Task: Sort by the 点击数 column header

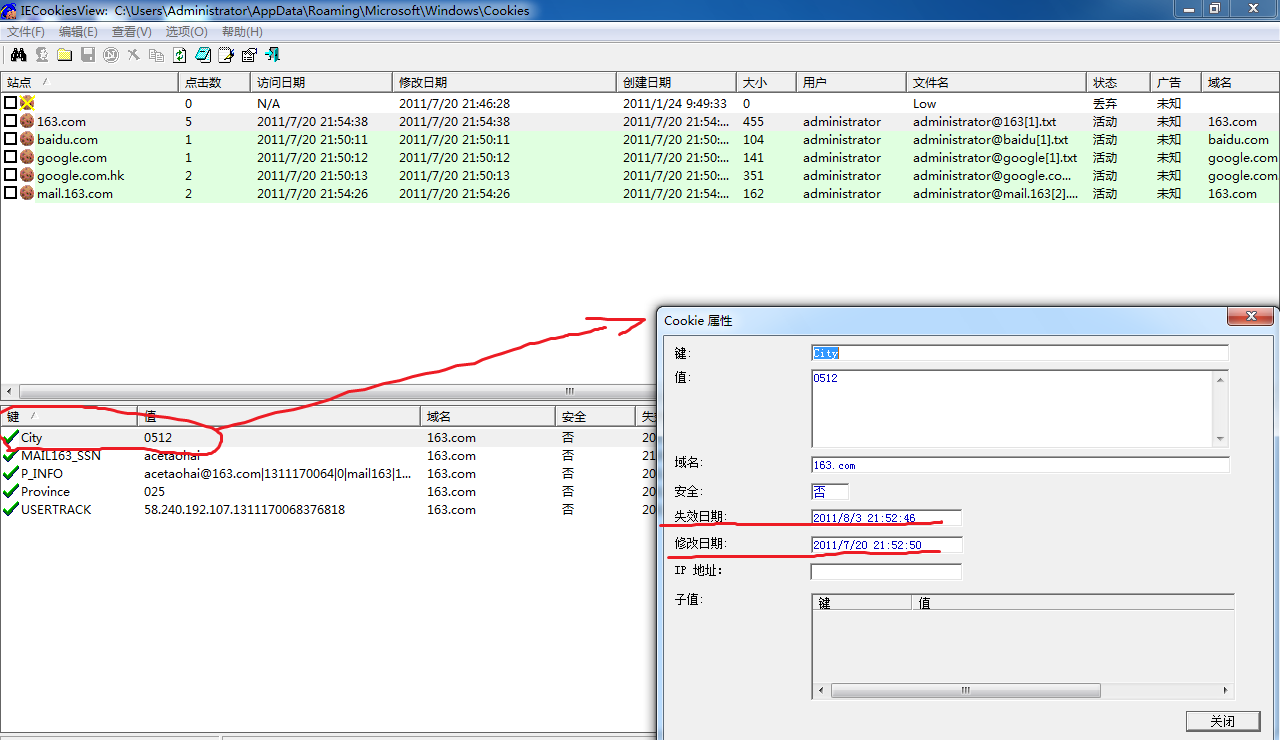Action: (214, 82)
